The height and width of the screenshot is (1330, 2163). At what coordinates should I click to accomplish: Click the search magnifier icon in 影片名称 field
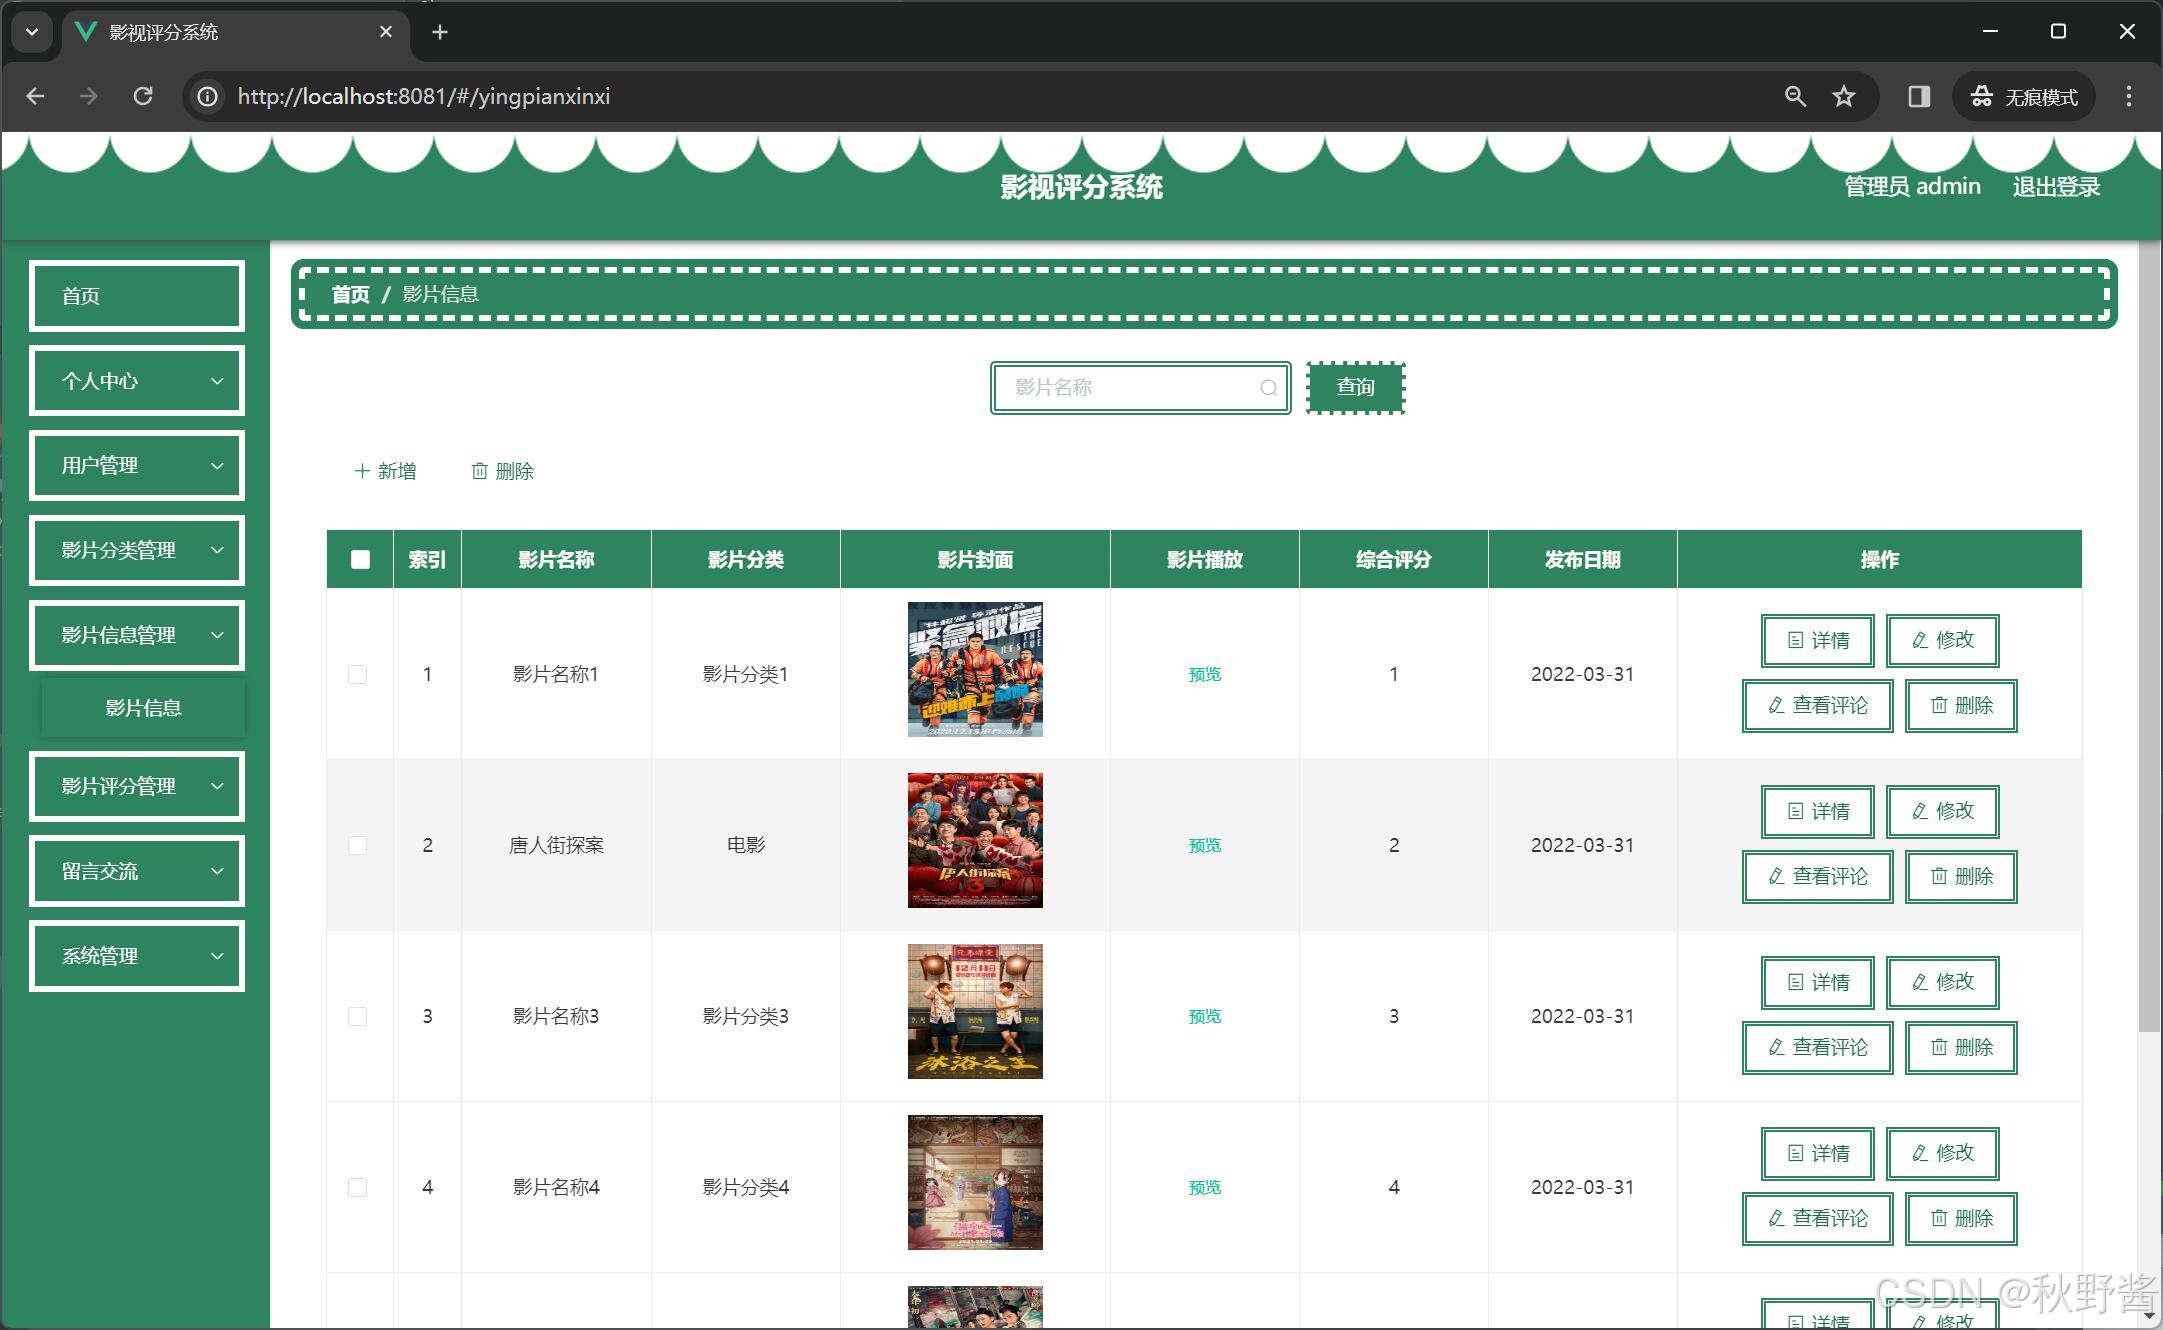click(1268, 388)
